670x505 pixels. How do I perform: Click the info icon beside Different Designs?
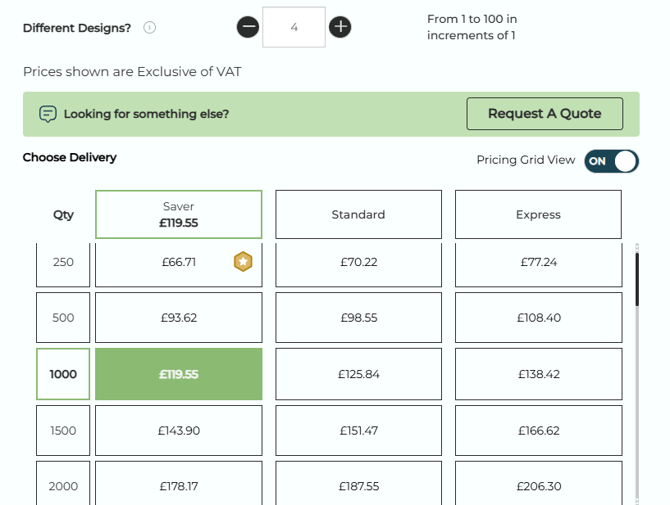pyautogui.click(x=149, y=28)
